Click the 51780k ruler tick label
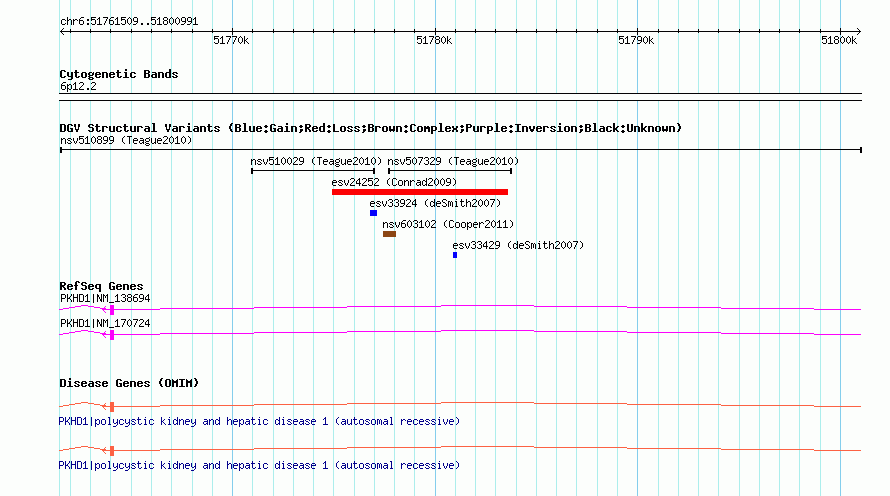The image size is (890, 496). pos(434,40)
